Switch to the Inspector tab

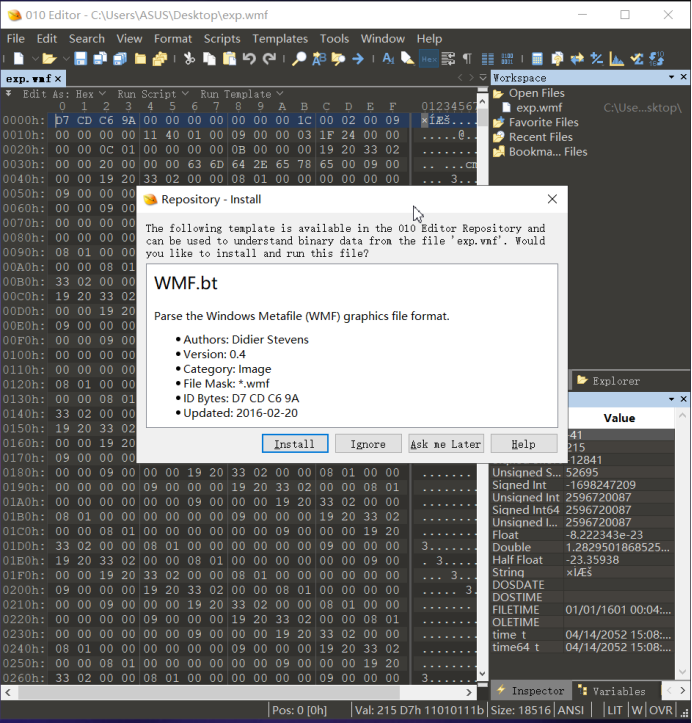(531, 691)
